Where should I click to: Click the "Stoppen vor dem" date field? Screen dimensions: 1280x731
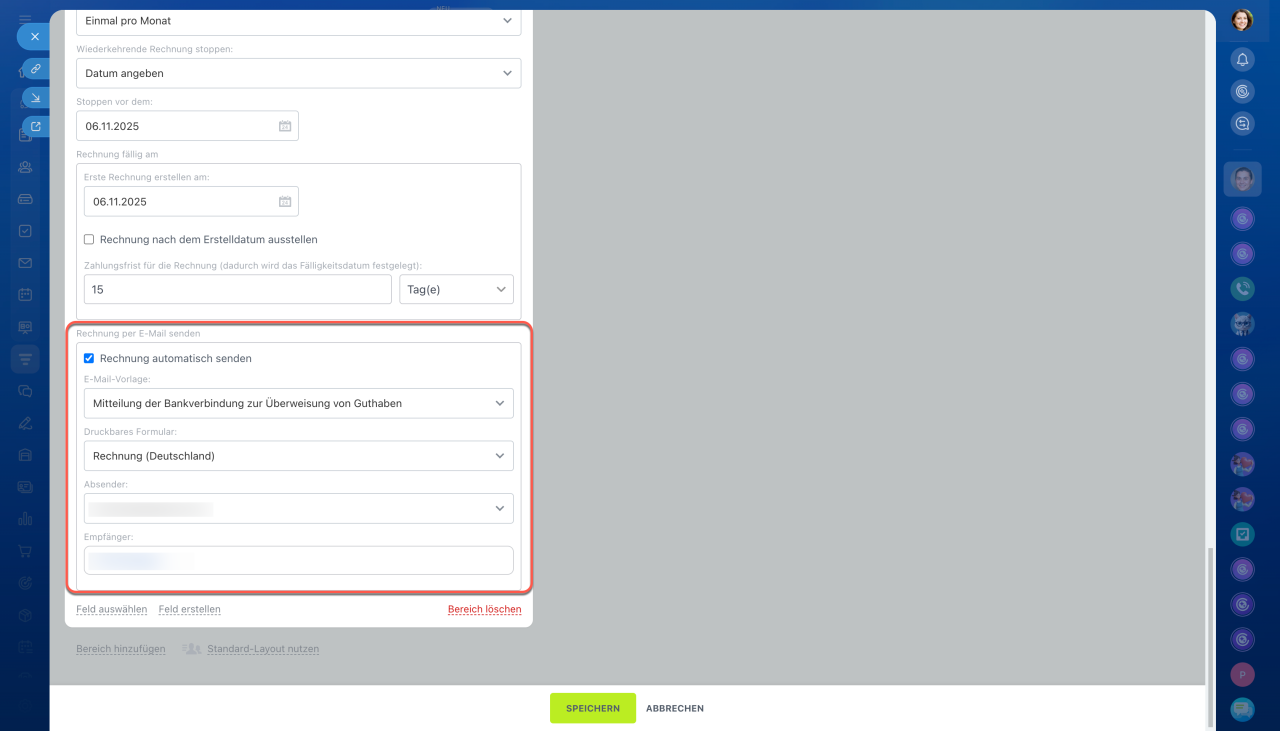pyautogui.click(x=187, y=126)
